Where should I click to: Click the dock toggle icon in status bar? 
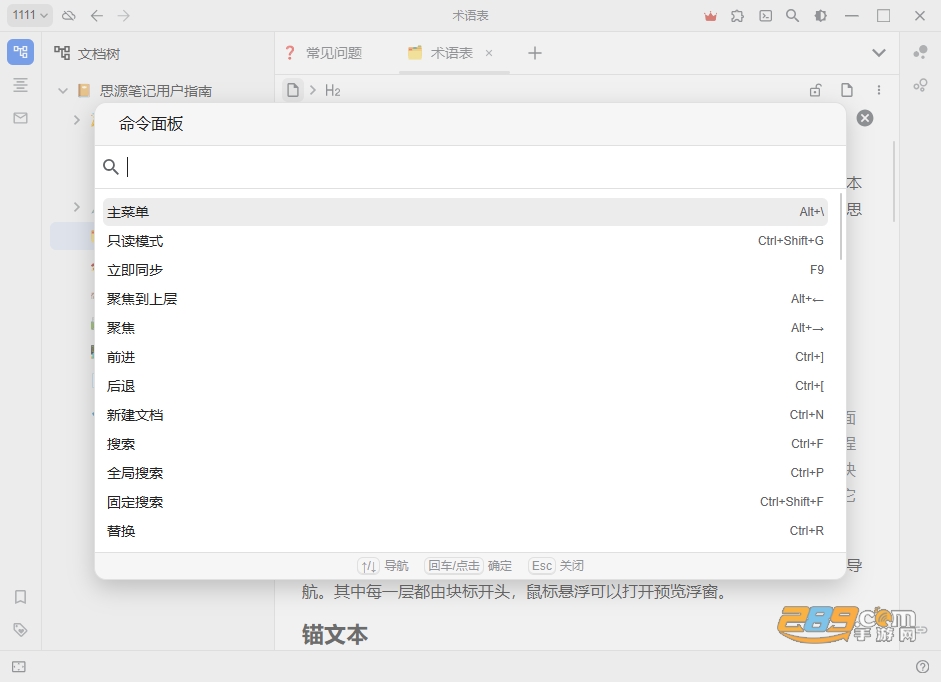(19, 666)
